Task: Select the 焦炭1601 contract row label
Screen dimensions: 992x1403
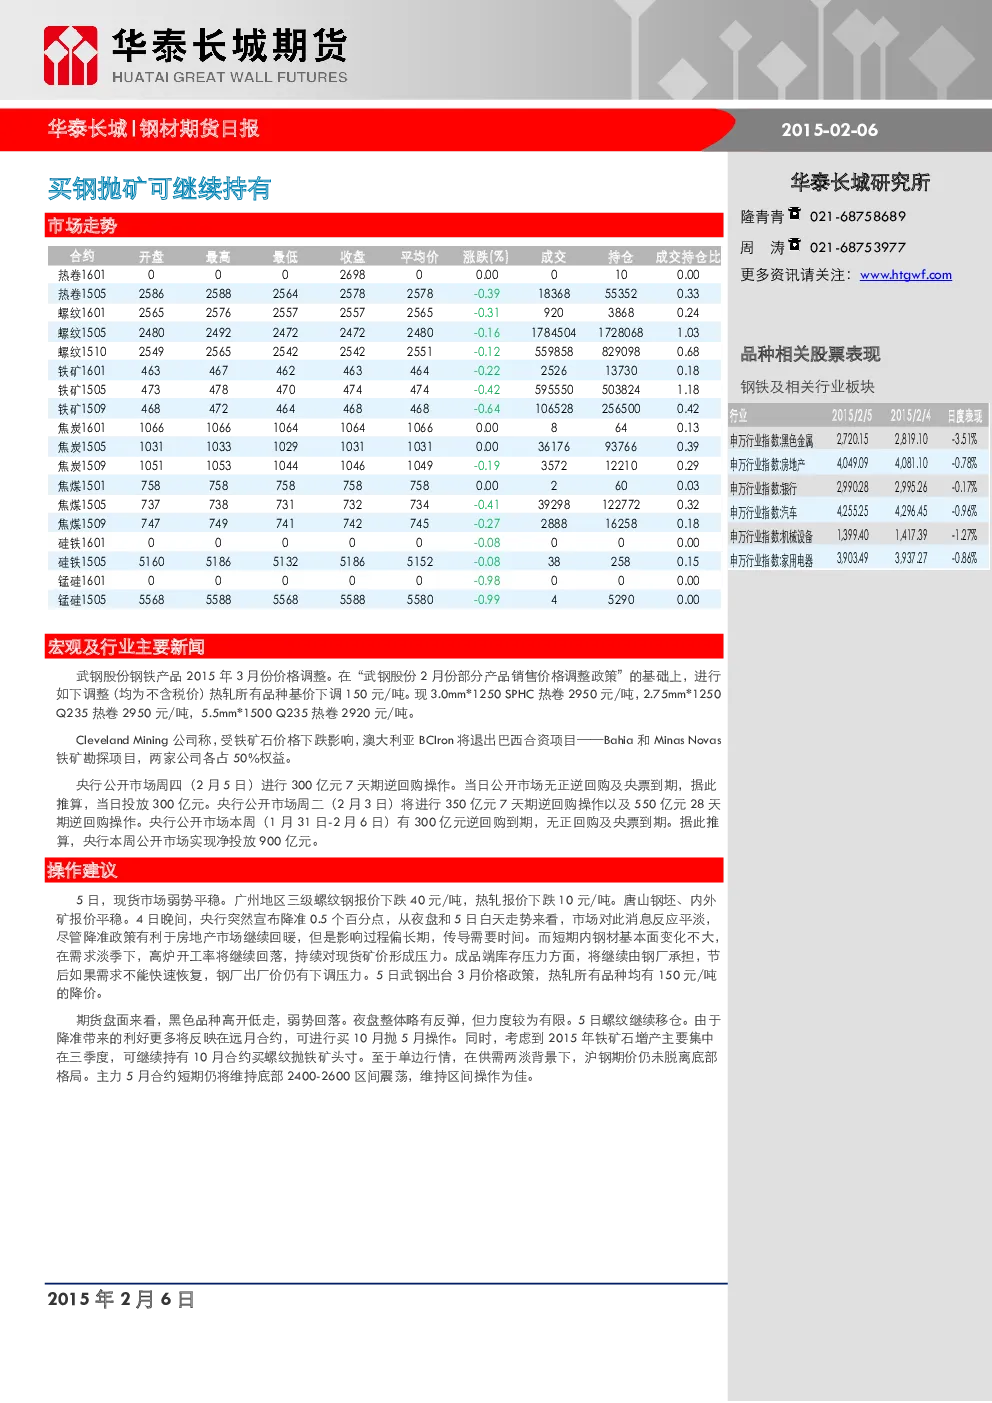Action: (x=82, y=428)
